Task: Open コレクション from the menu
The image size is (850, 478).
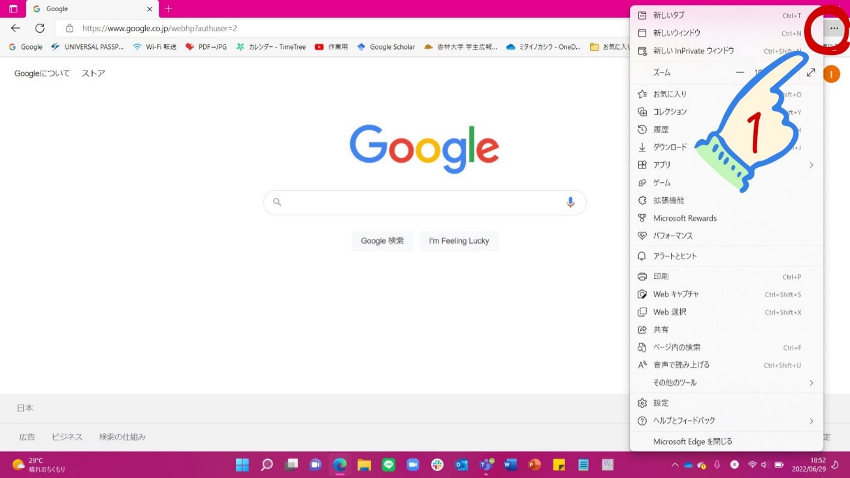Action: (726, 112)
